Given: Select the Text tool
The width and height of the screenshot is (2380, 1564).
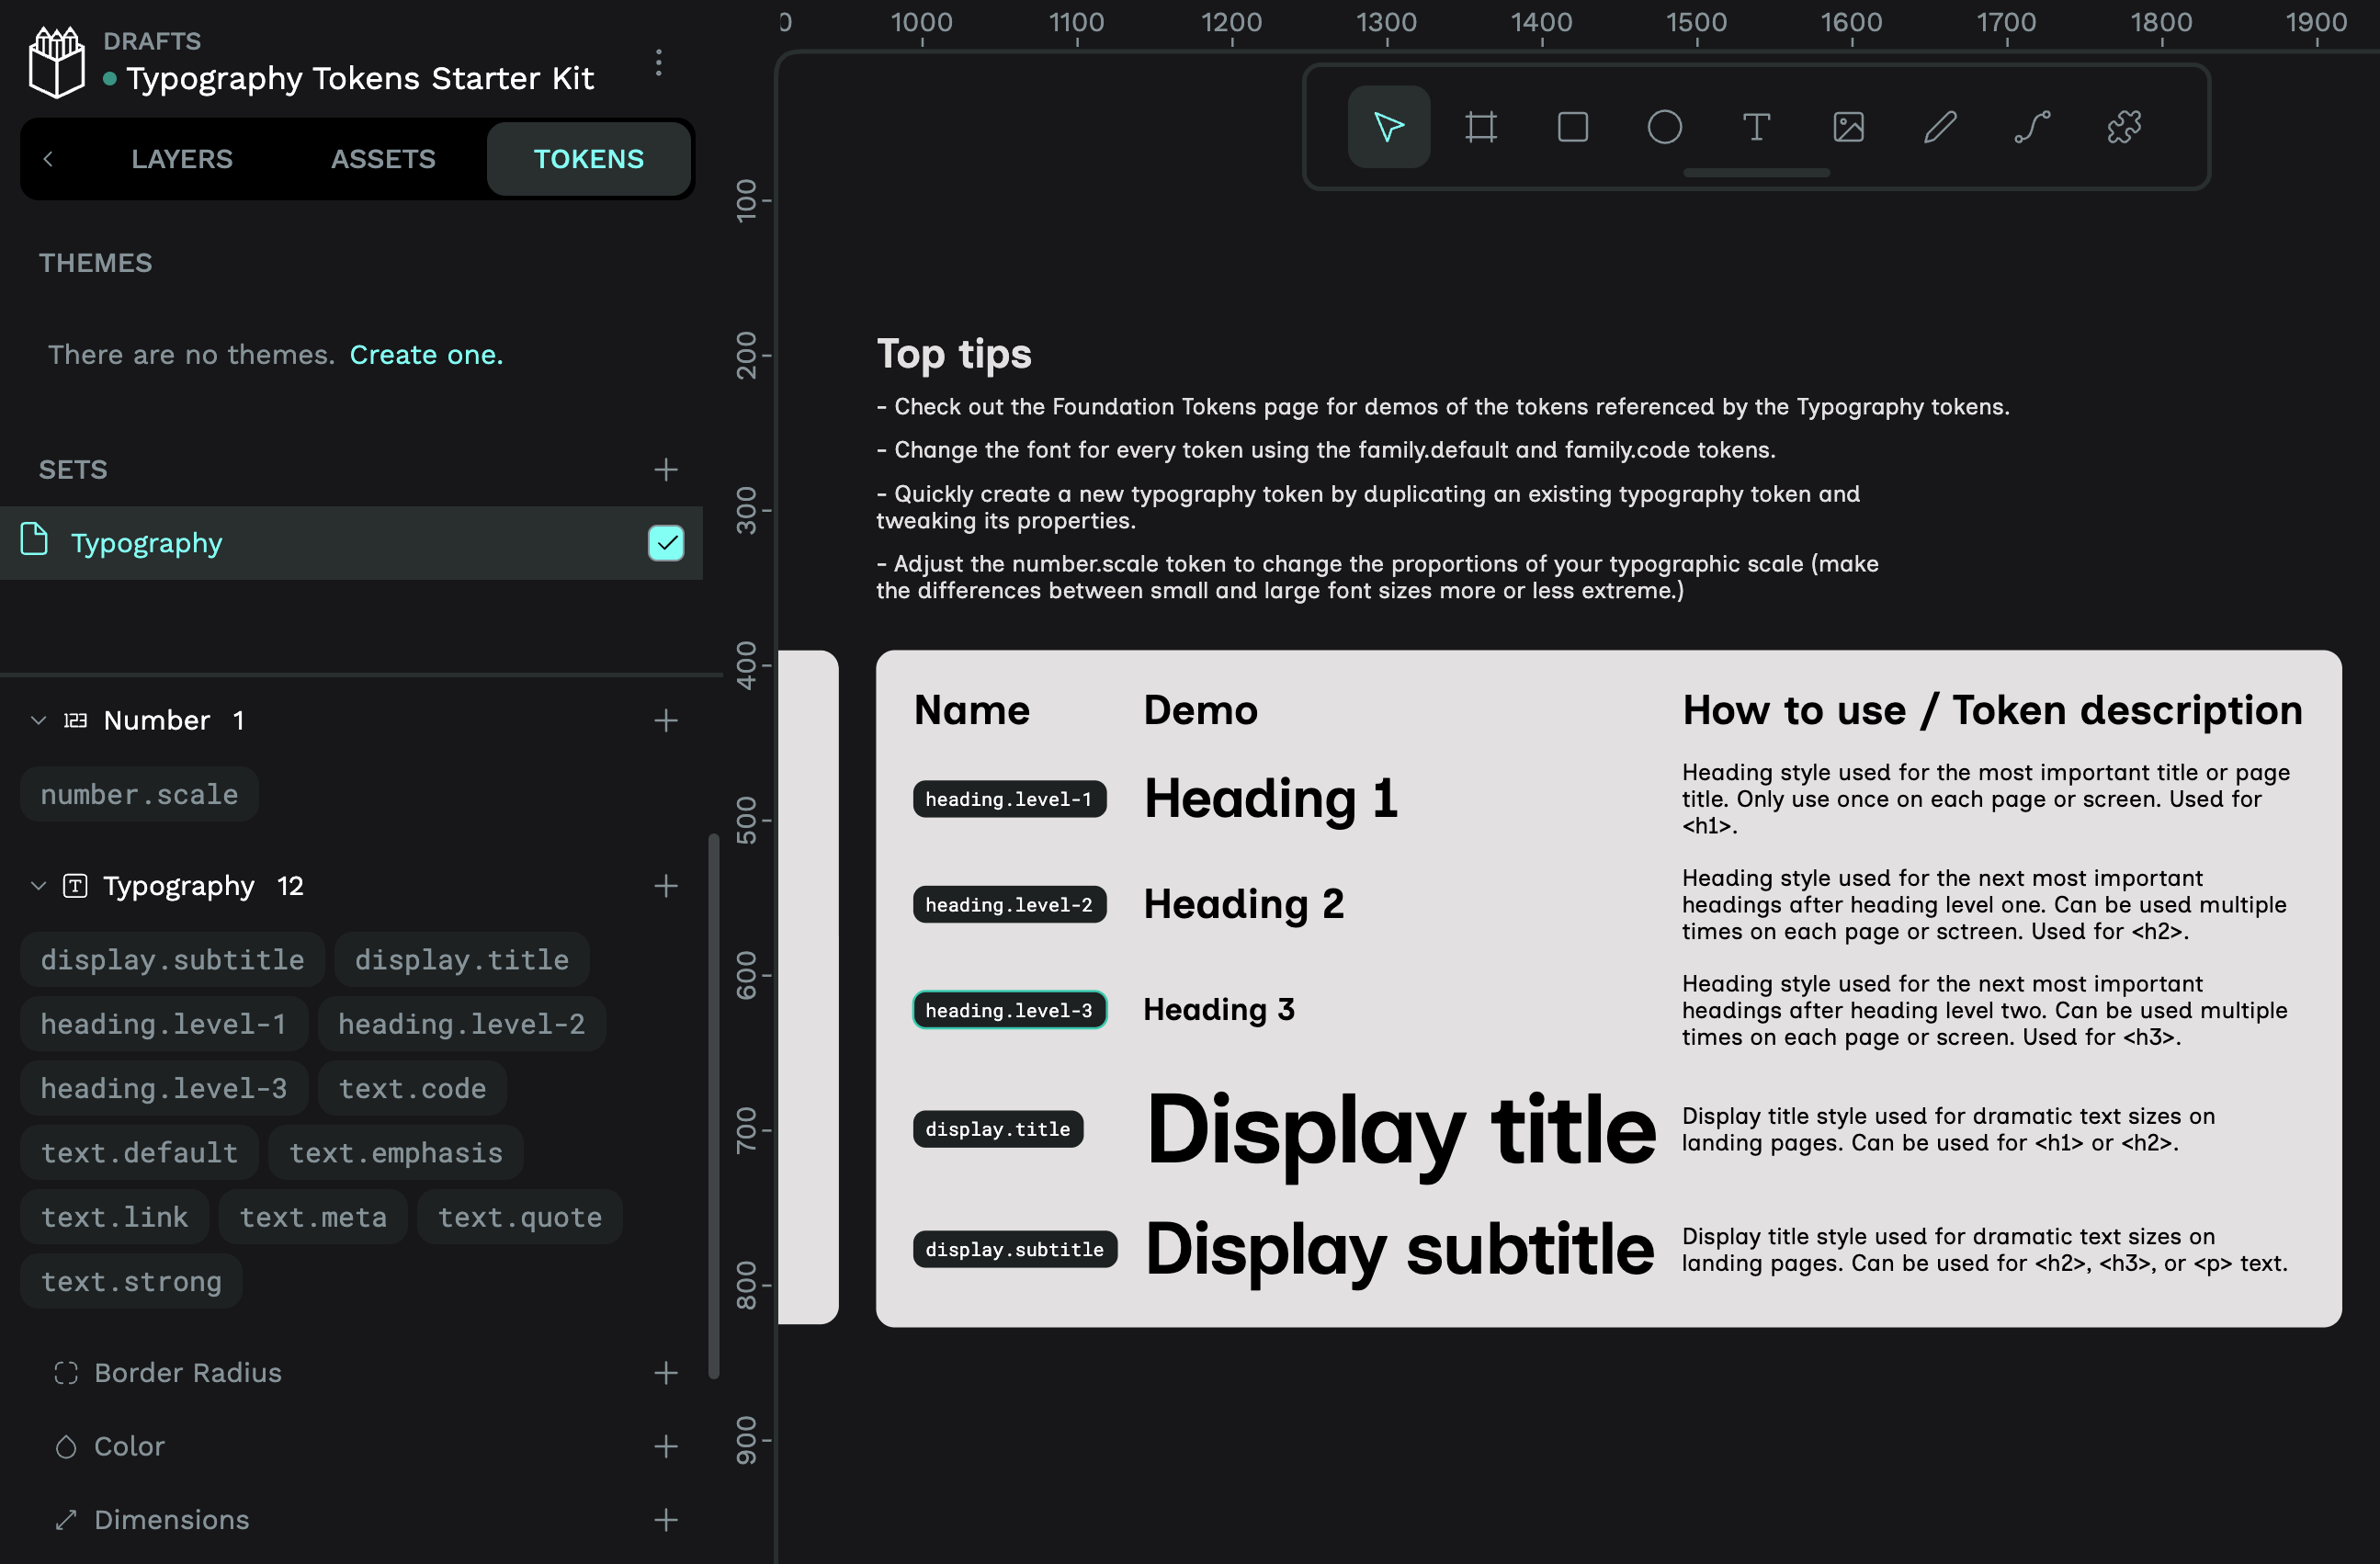Looking at the screenshot, I should pyautogui.click(x=1756, y=127).
